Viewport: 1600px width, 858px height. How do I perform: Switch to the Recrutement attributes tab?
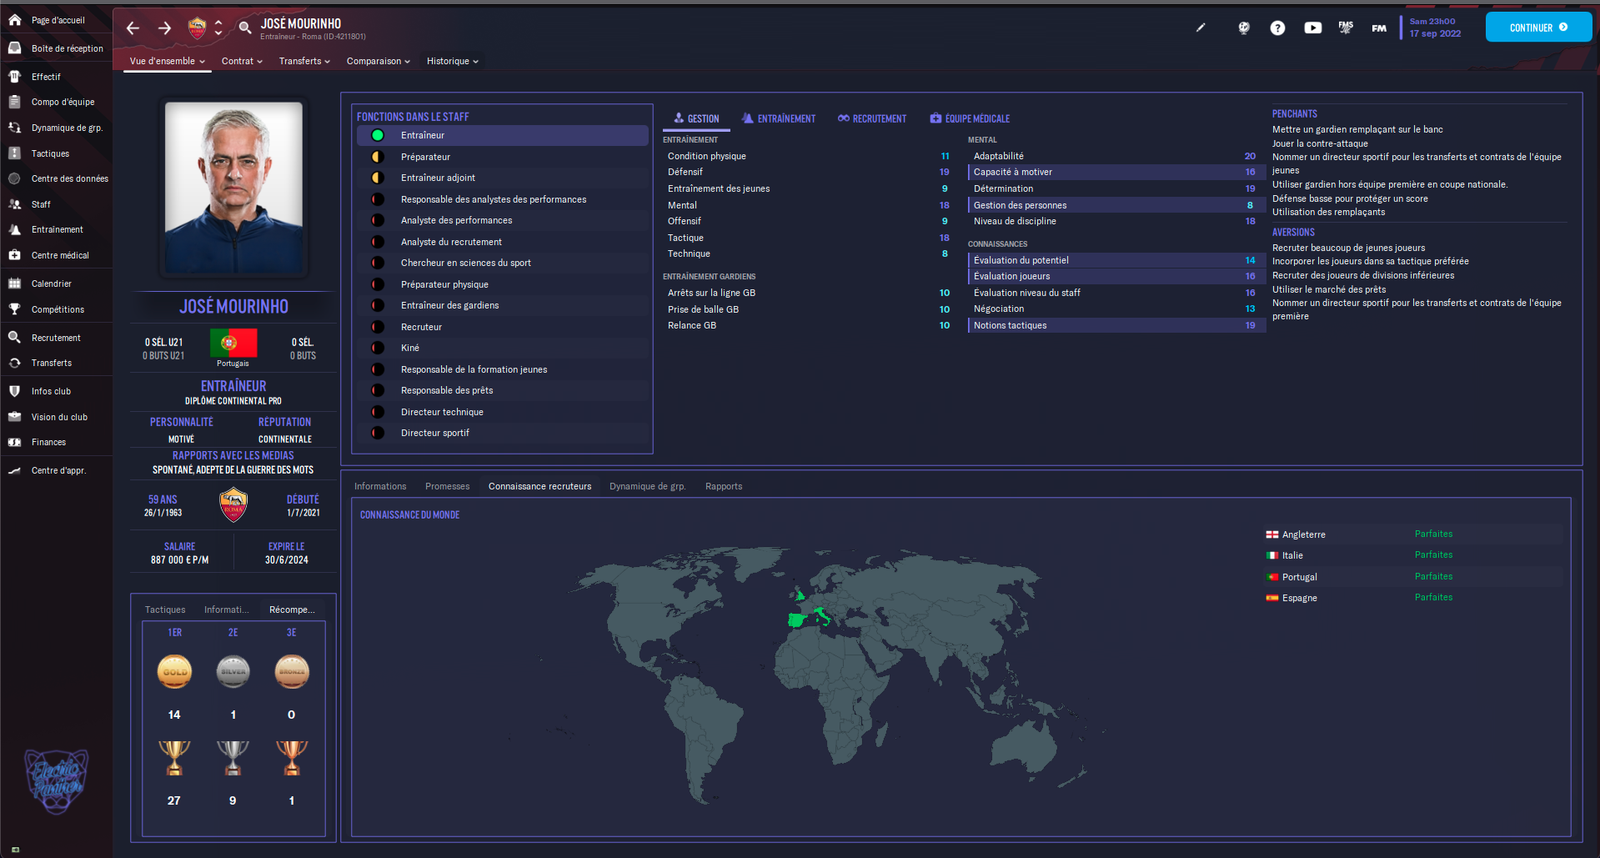(x=872, y=119)
